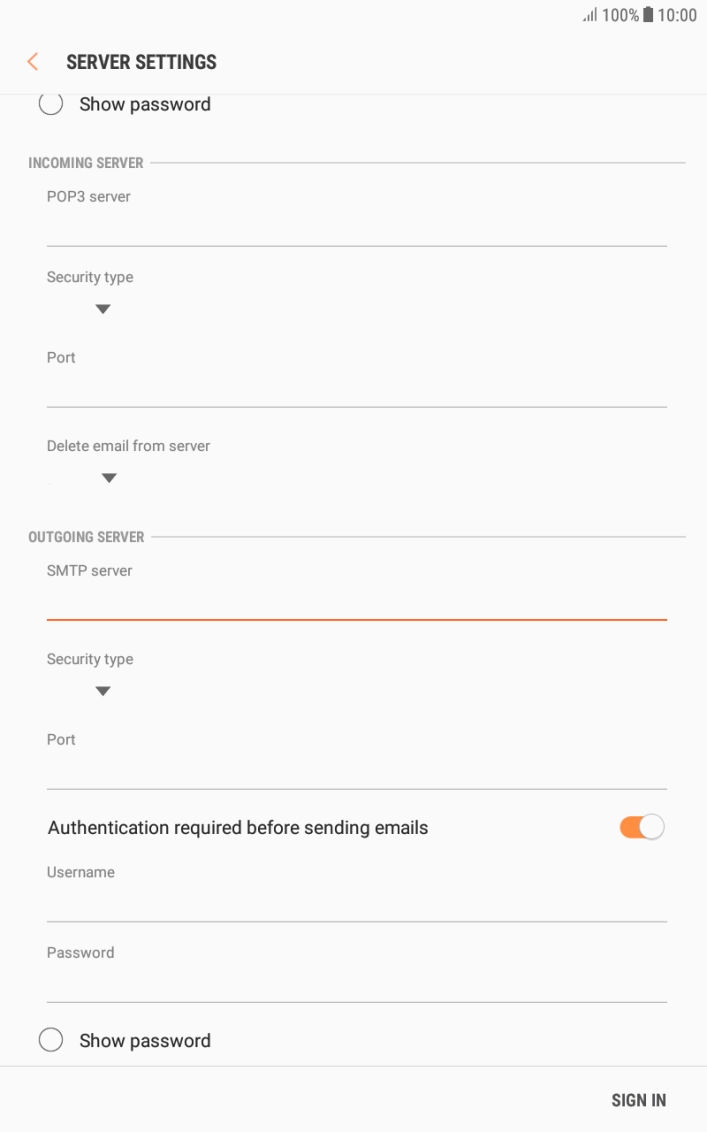
Task: Toggle off authentication required before sending emails
Action: click(641, 827)
